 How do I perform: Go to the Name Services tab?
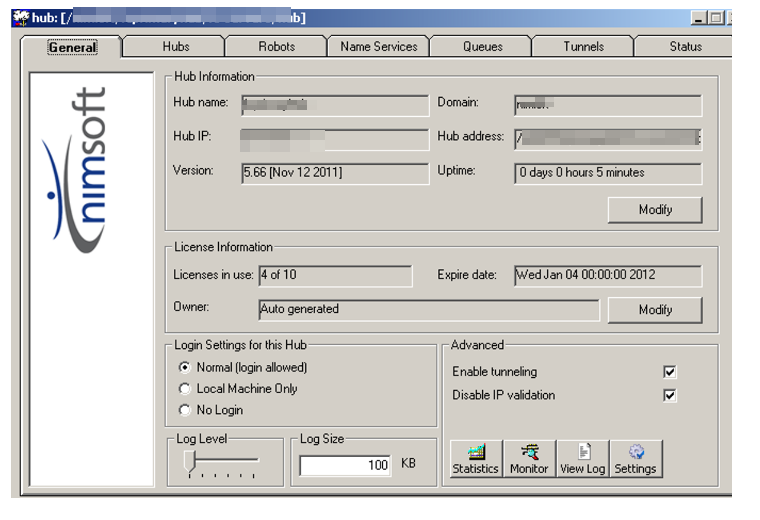[x=378, y=47]
